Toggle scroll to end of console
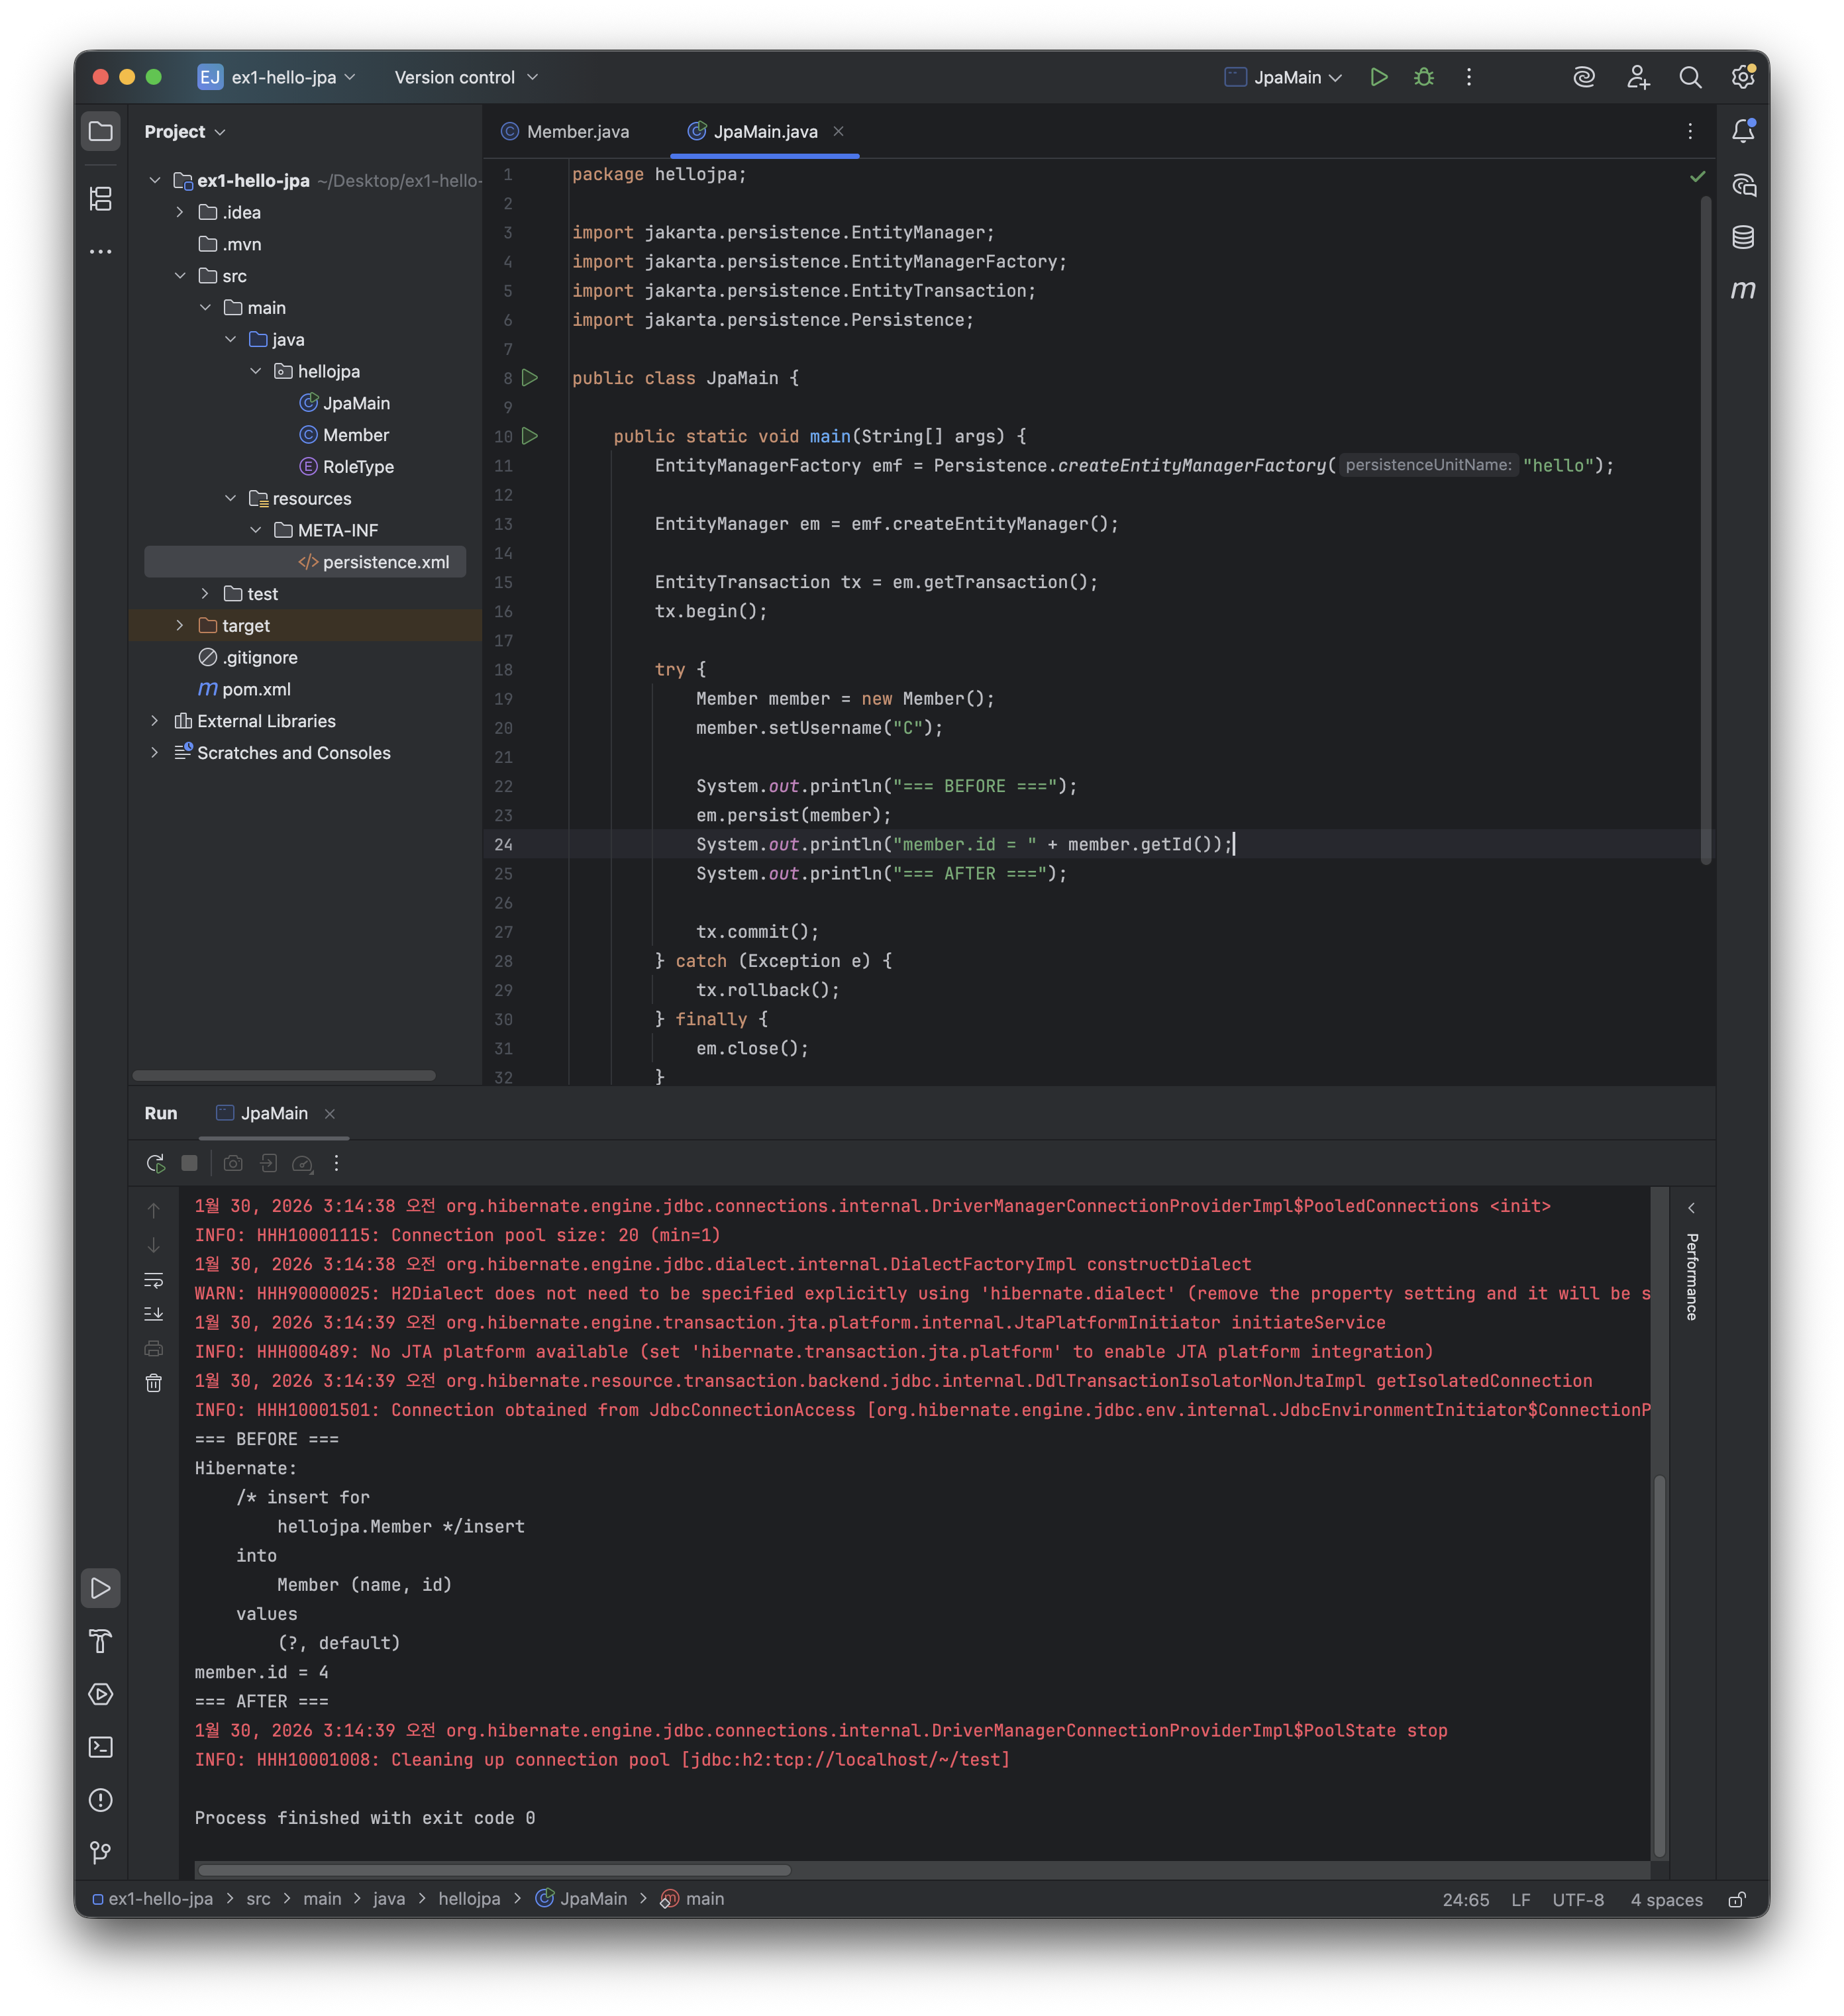1844x2016 pixels. [x=154, y=1314]
